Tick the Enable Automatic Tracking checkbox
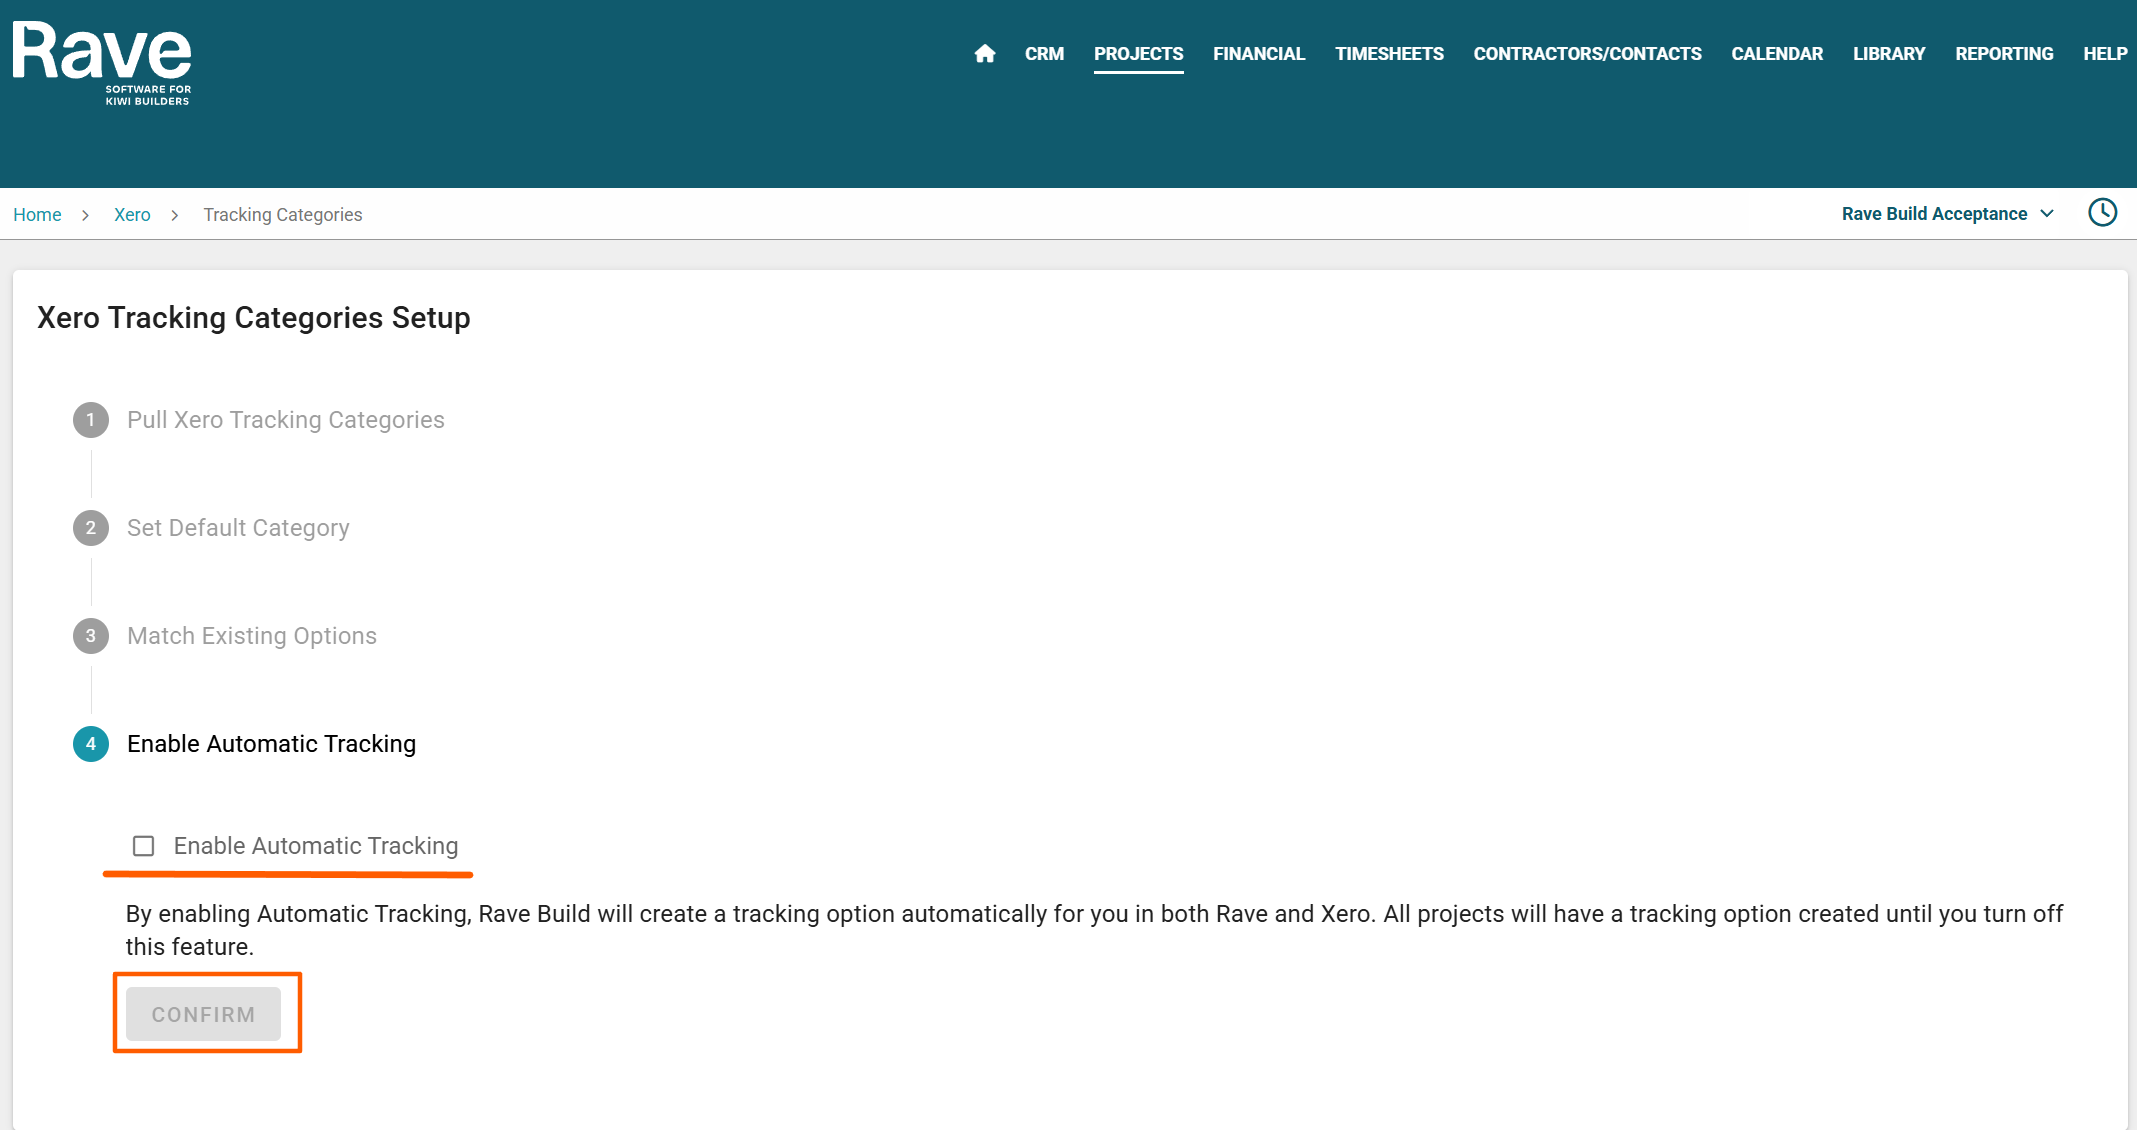 pyautogui.click(x=144, y=846)
